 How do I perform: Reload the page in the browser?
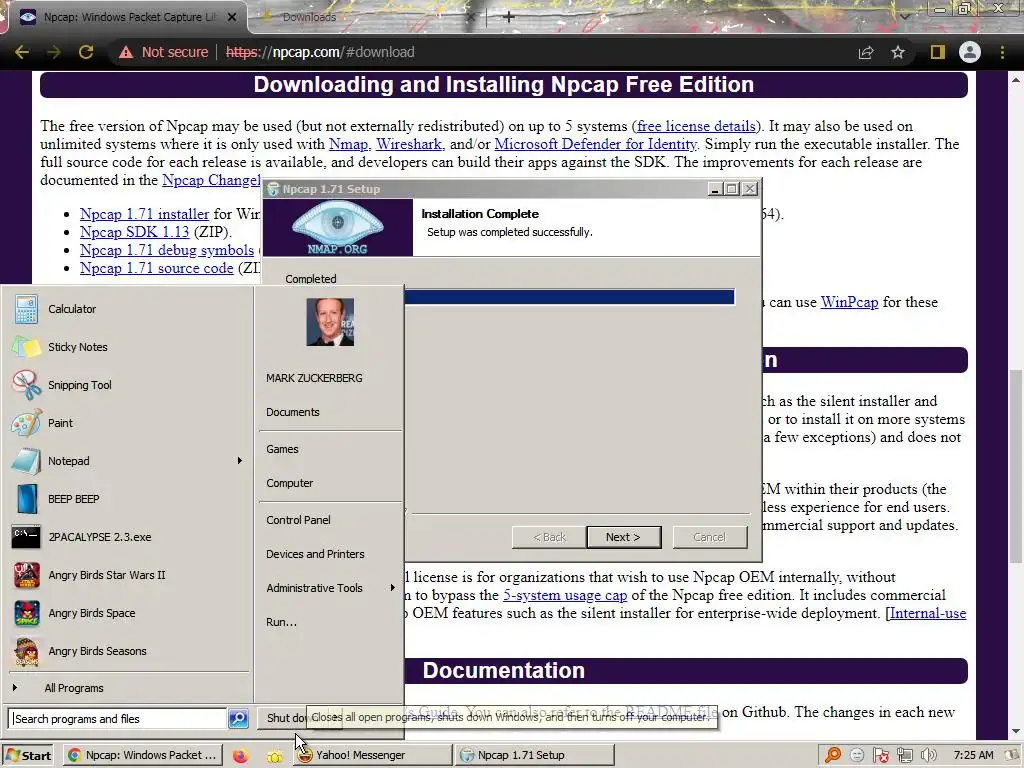coord(86,52)
